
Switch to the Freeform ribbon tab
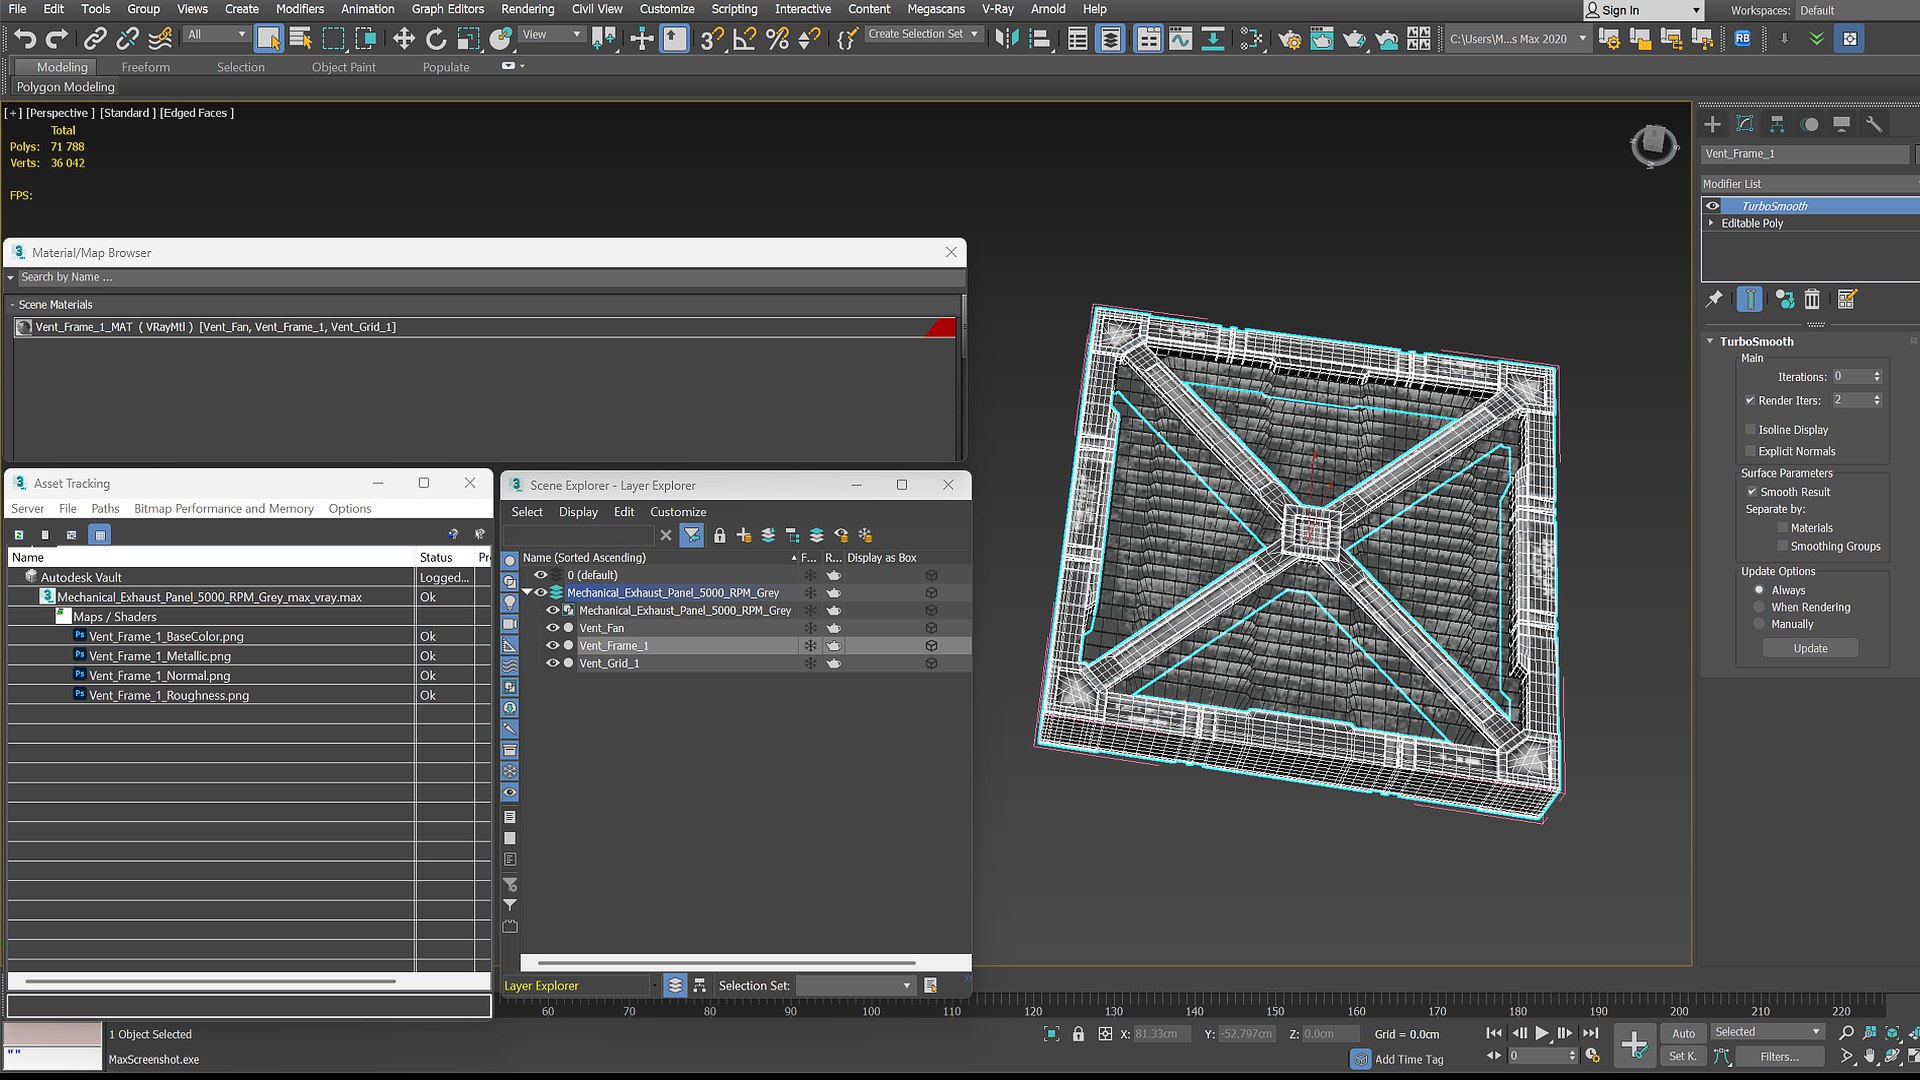[146, 67]
